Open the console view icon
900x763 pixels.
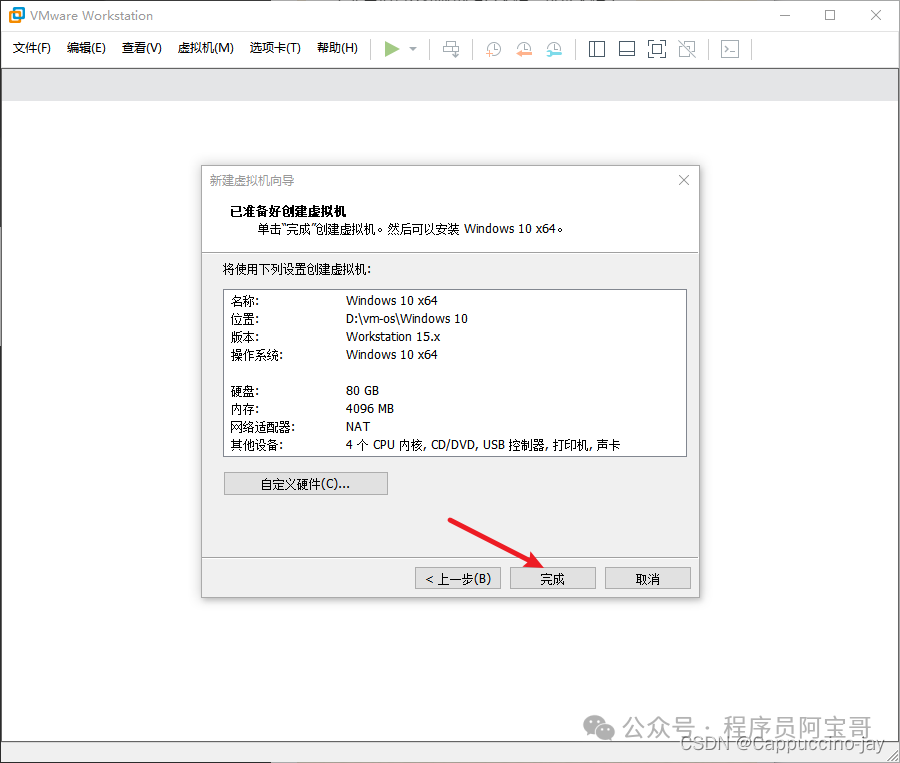tap(730, 49)
